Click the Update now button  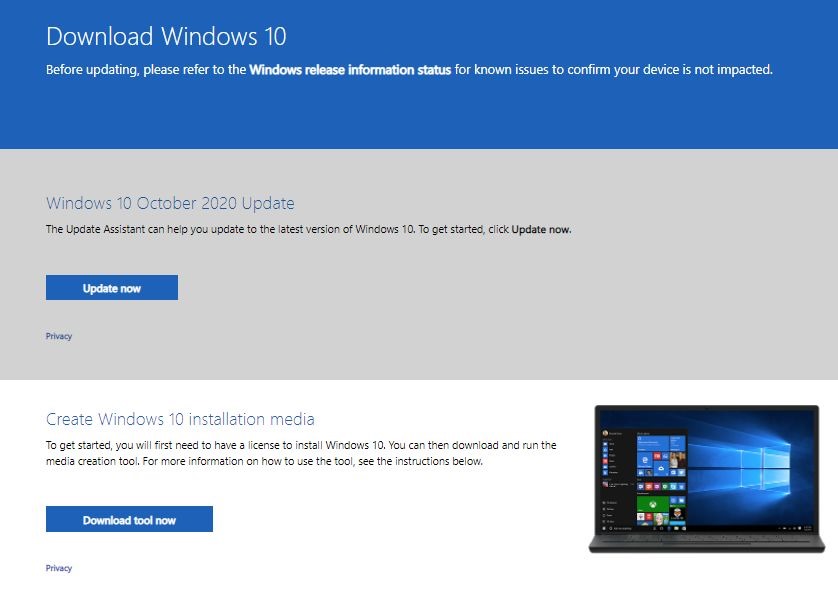[x=112, y=288]
